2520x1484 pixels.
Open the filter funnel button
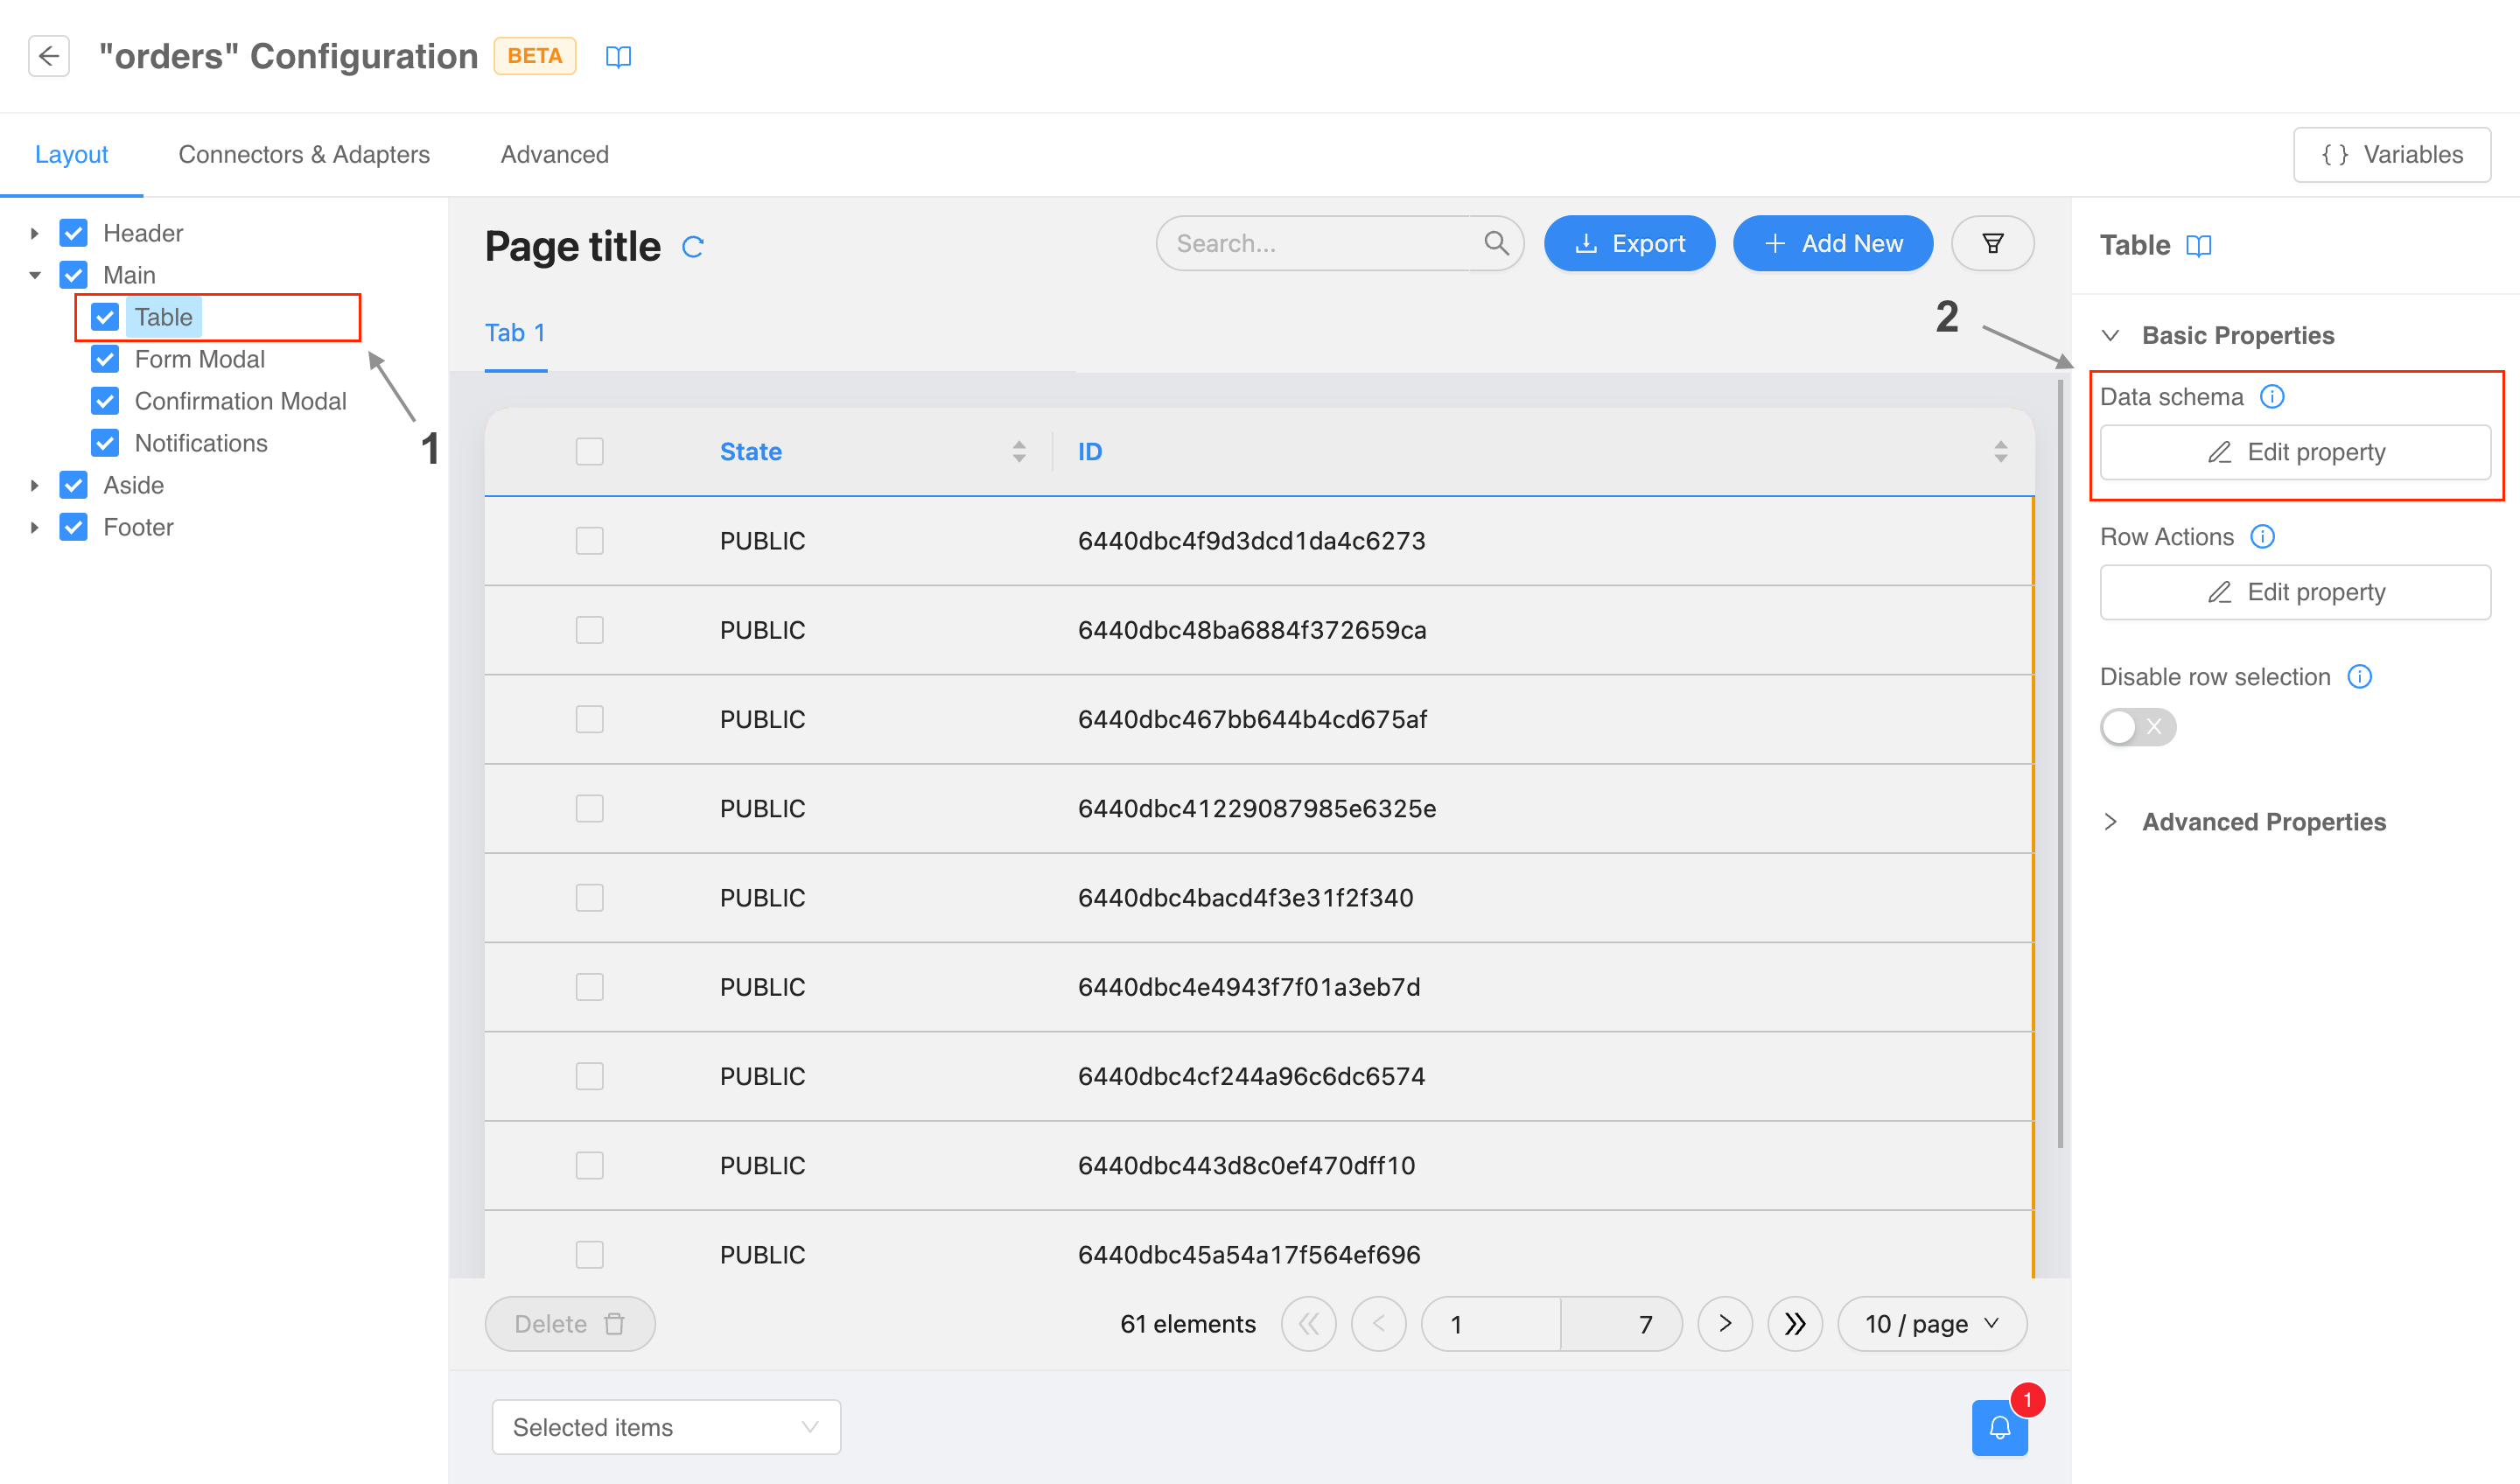[1992, 243]
